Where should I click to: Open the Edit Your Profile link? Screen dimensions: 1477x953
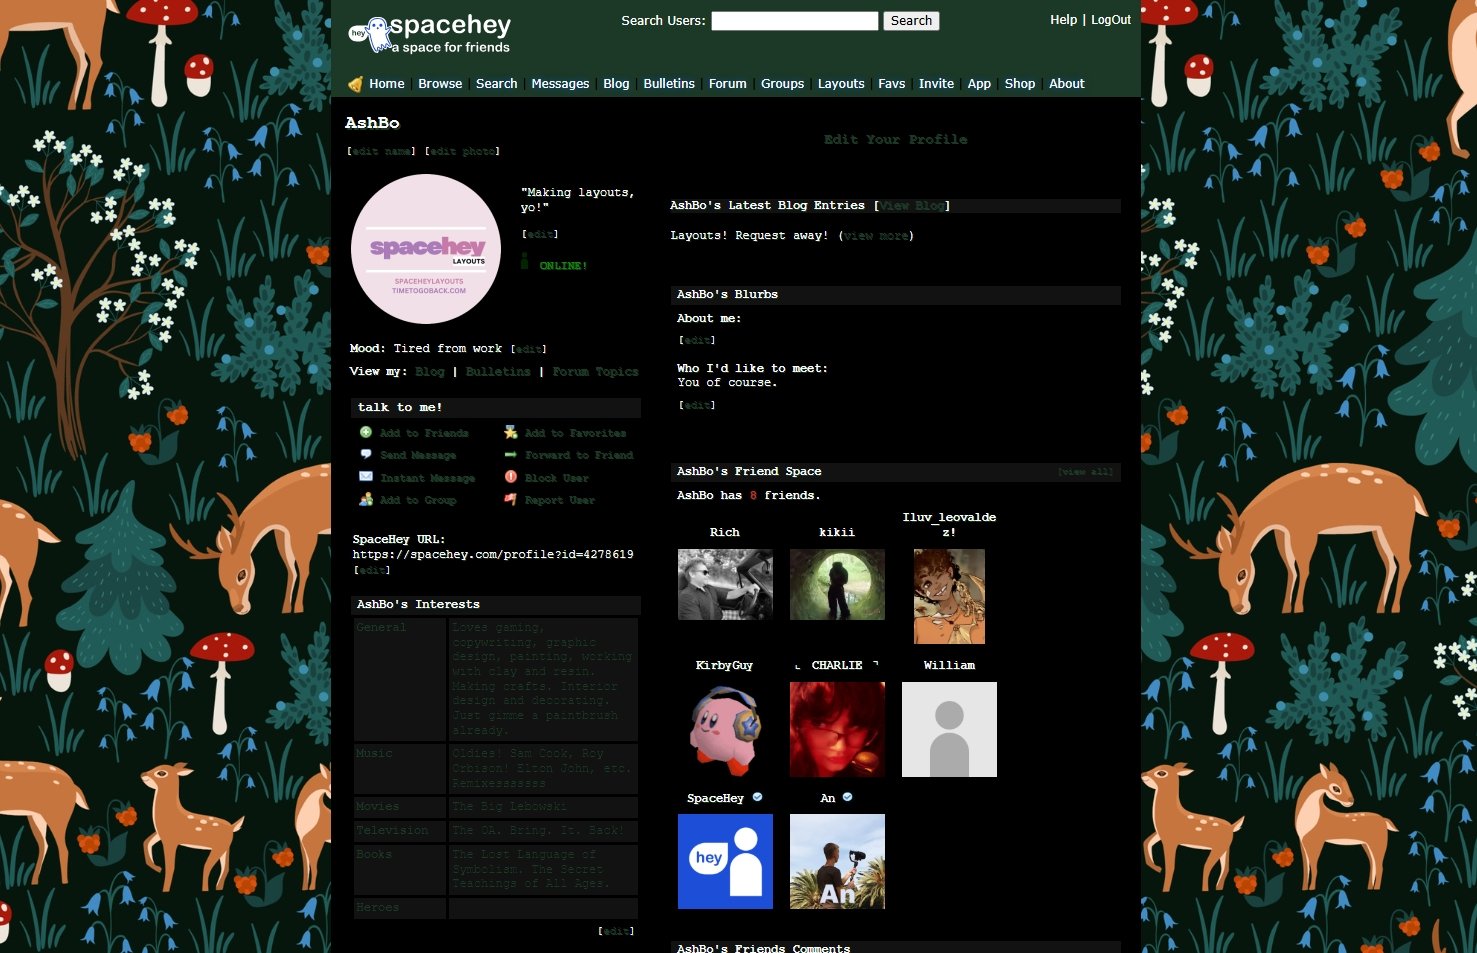(895, 140)
